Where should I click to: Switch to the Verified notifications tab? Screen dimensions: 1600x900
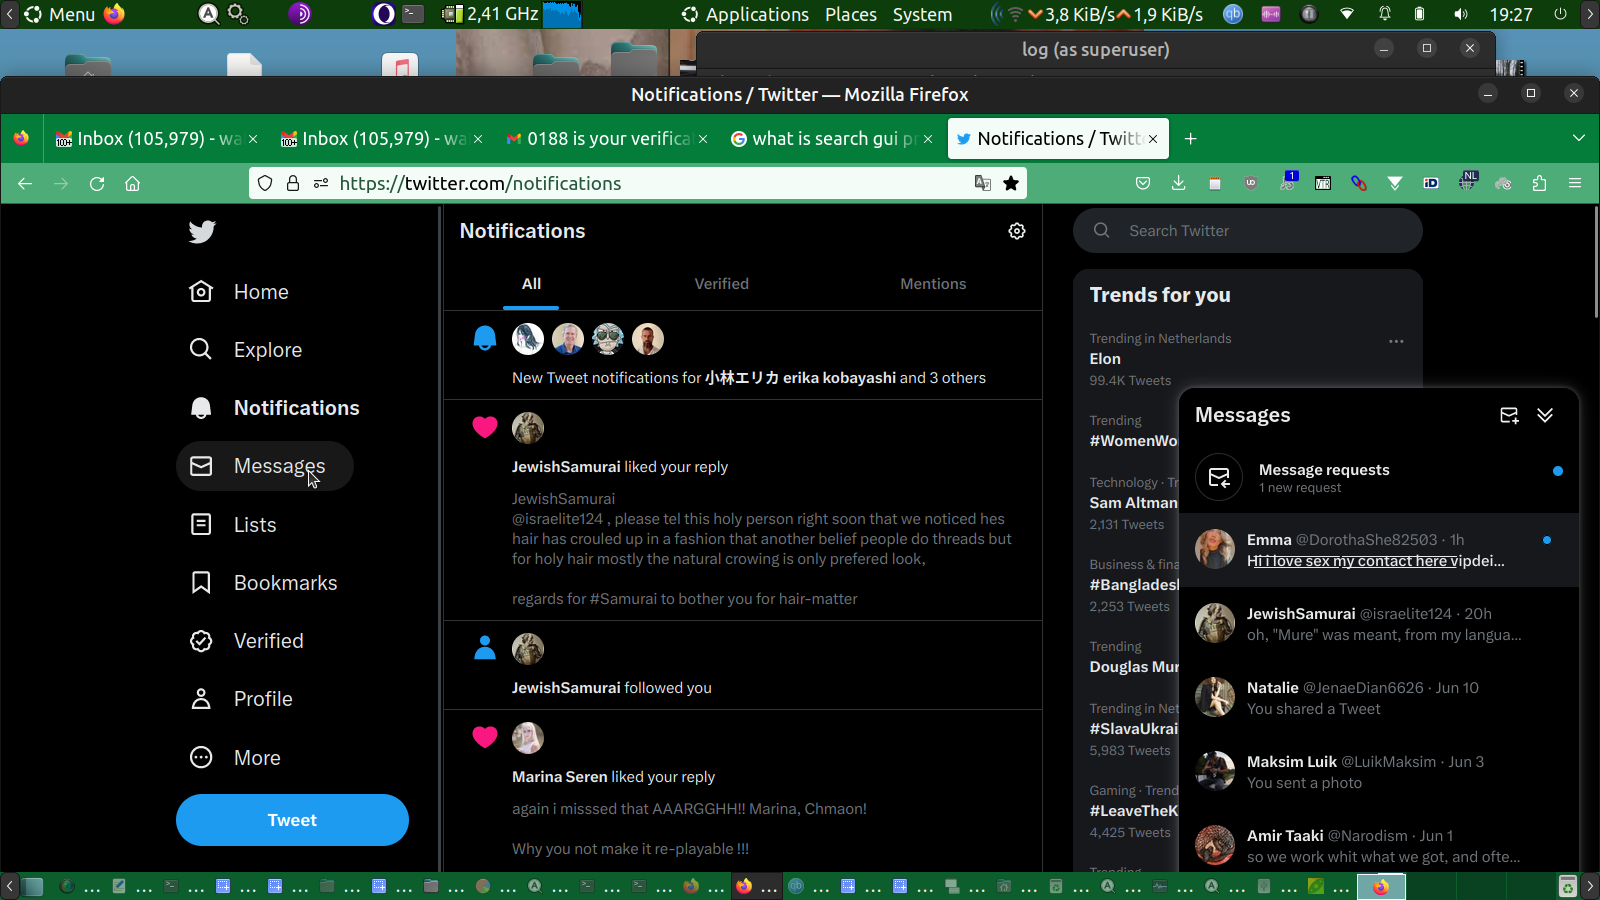pyautogui.click(x=722, y=284)
